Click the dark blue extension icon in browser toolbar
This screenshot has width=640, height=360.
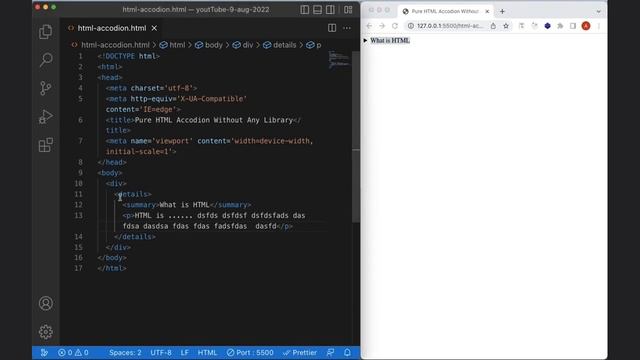547,26
